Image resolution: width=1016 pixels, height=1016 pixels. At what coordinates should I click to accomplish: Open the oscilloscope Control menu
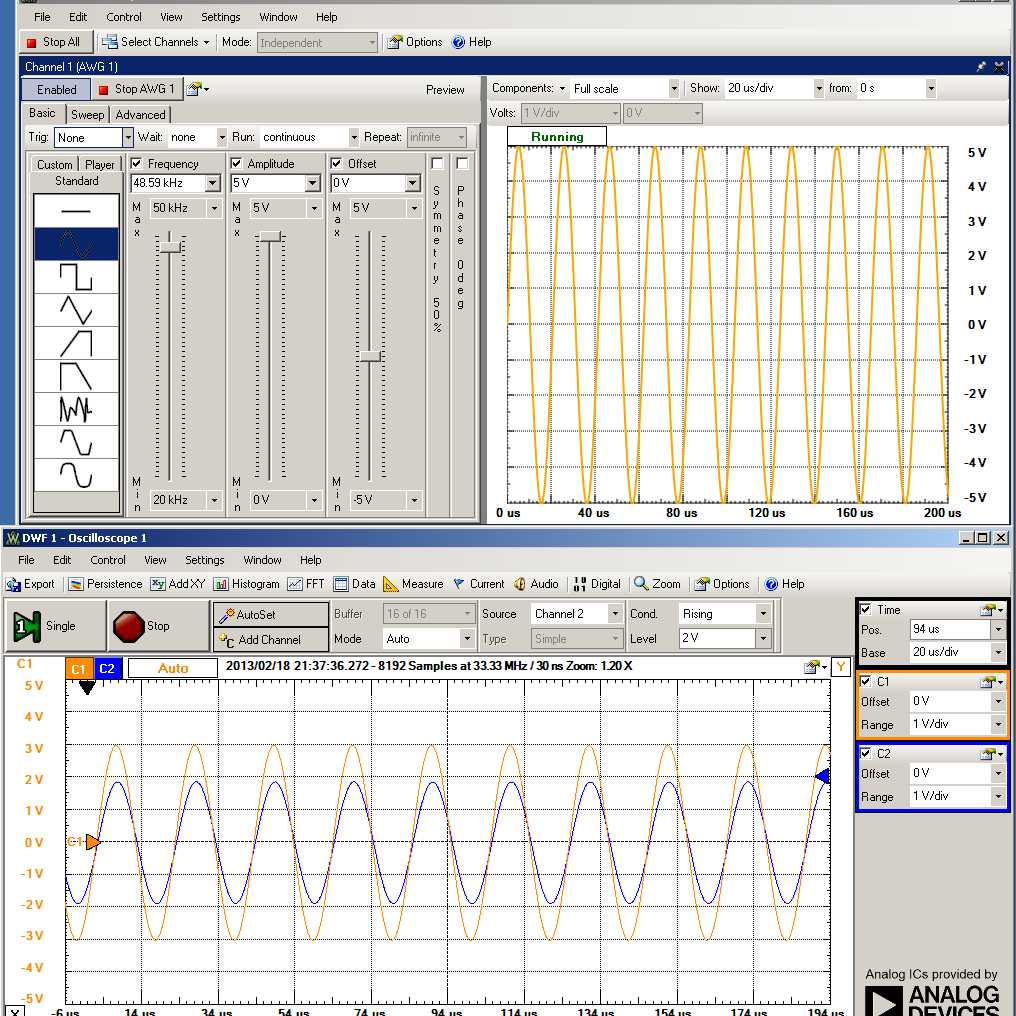point(108,560)
